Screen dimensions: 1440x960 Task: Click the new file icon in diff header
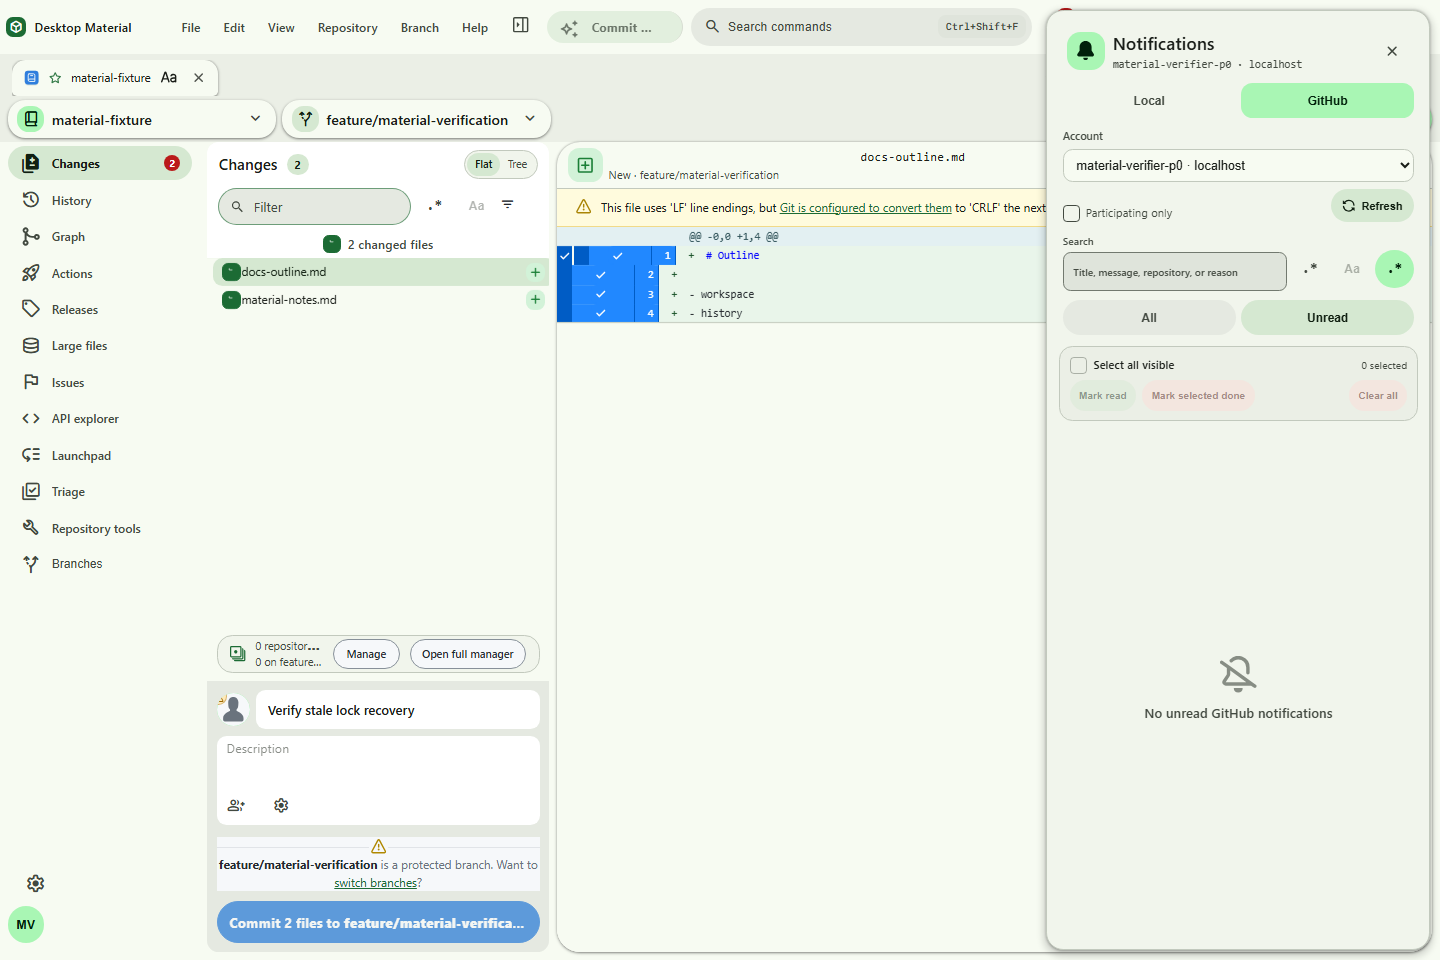[585, 165]
